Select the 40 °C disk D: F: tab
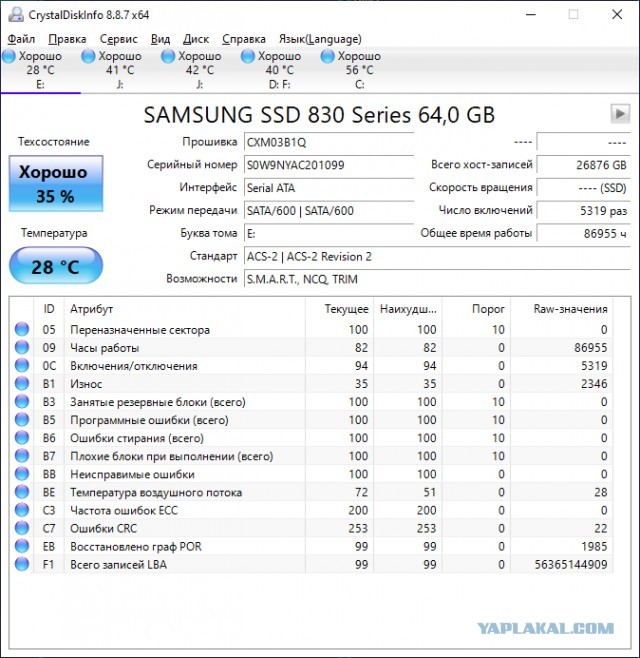 (280, 70)
